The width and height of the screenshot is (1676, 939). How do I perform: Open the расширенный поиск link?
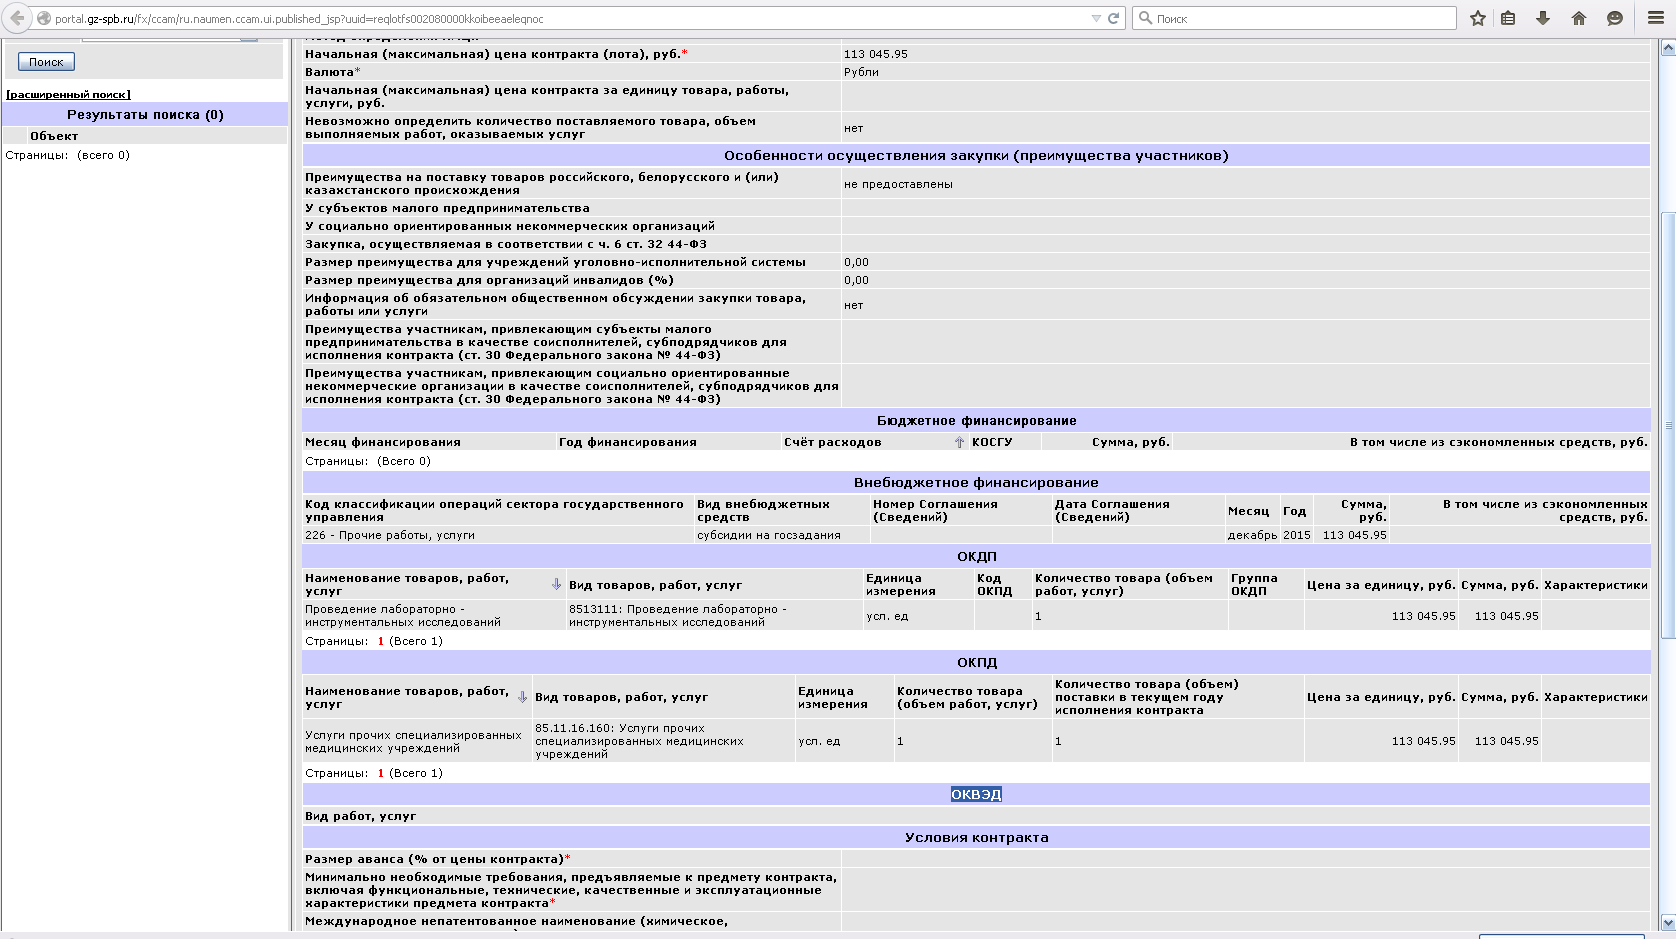[x=68, y=94]
